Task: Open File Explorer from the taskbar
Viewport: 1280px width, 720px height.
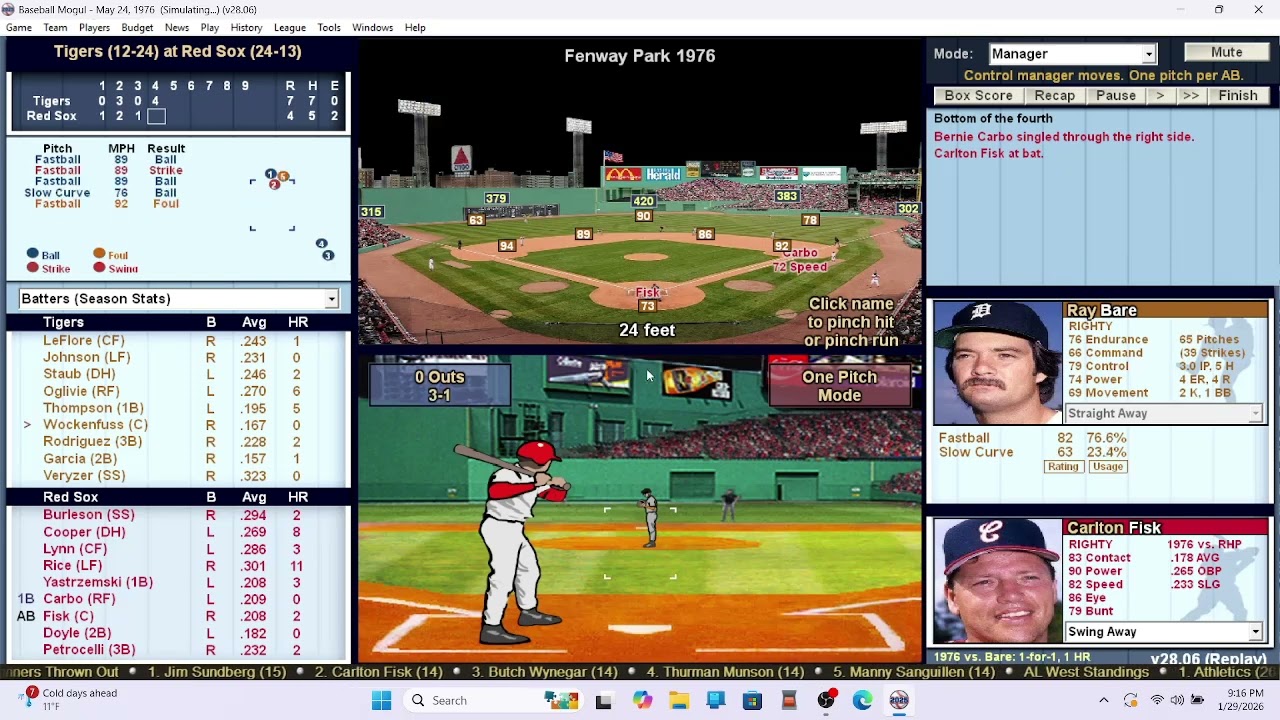Action: click(679, 700)
